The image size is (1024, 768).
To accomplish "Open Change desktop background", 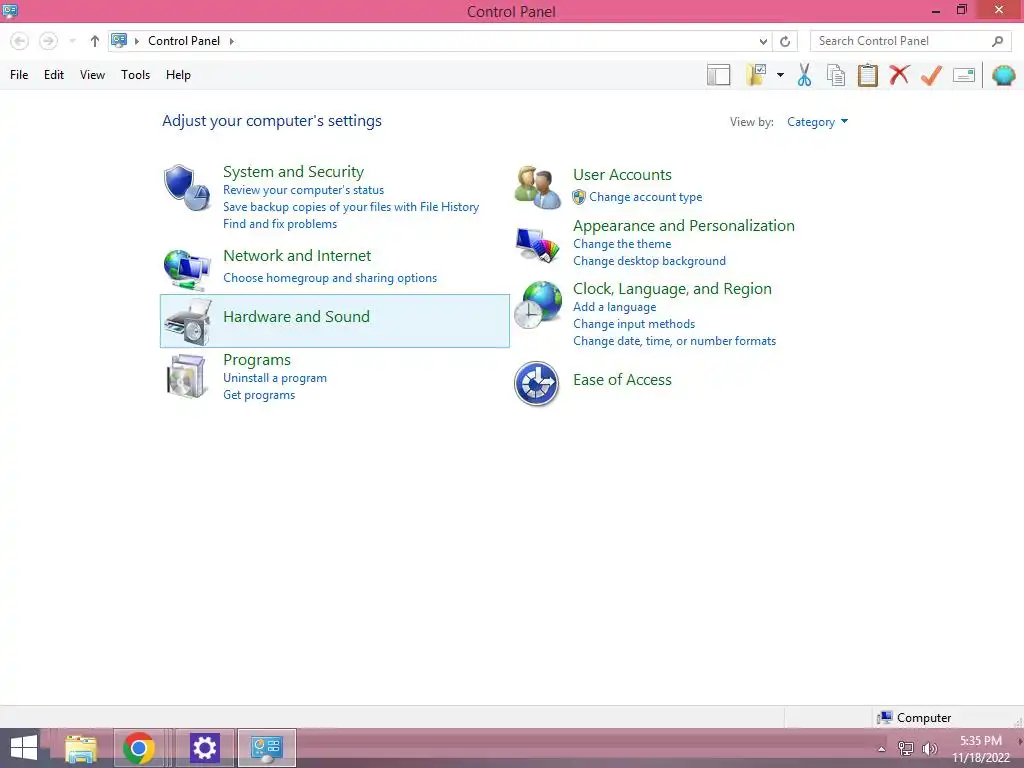I will click(x=649, y=261).
